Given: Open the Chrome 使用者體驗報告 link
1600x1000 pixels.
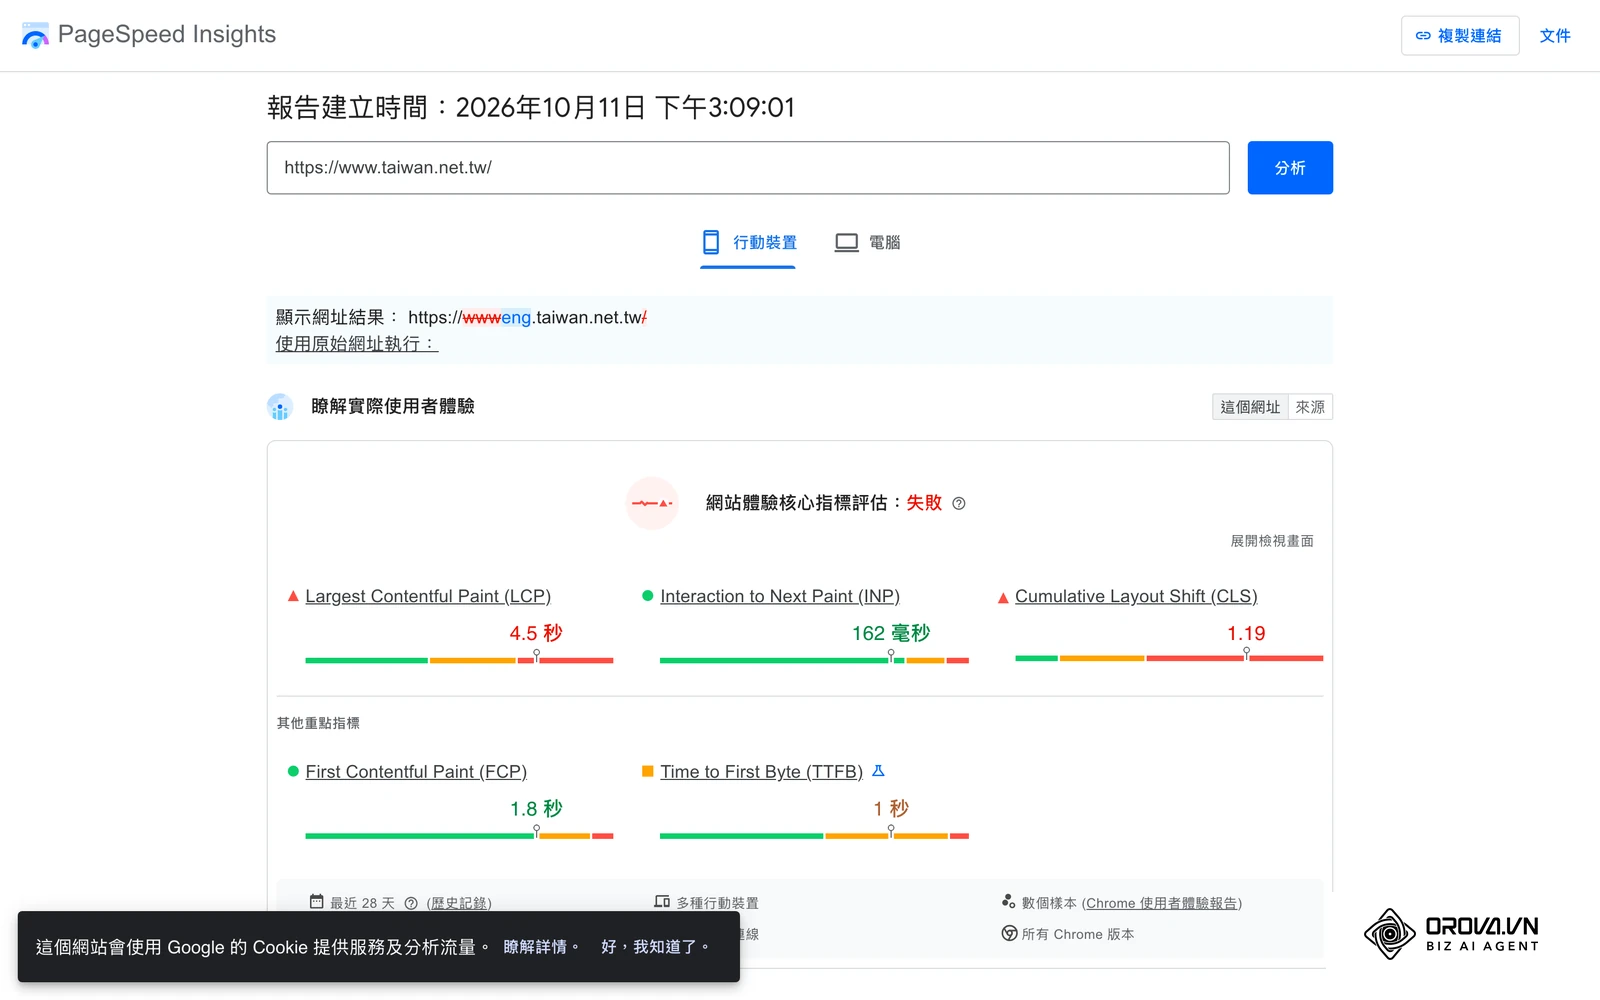Looking at the screenshot, I should 1162,903.
